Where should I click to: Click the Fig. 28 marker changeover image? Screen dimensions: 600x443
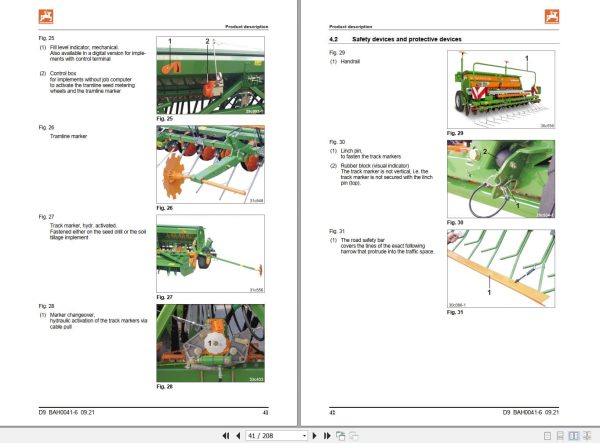[210, 343]
